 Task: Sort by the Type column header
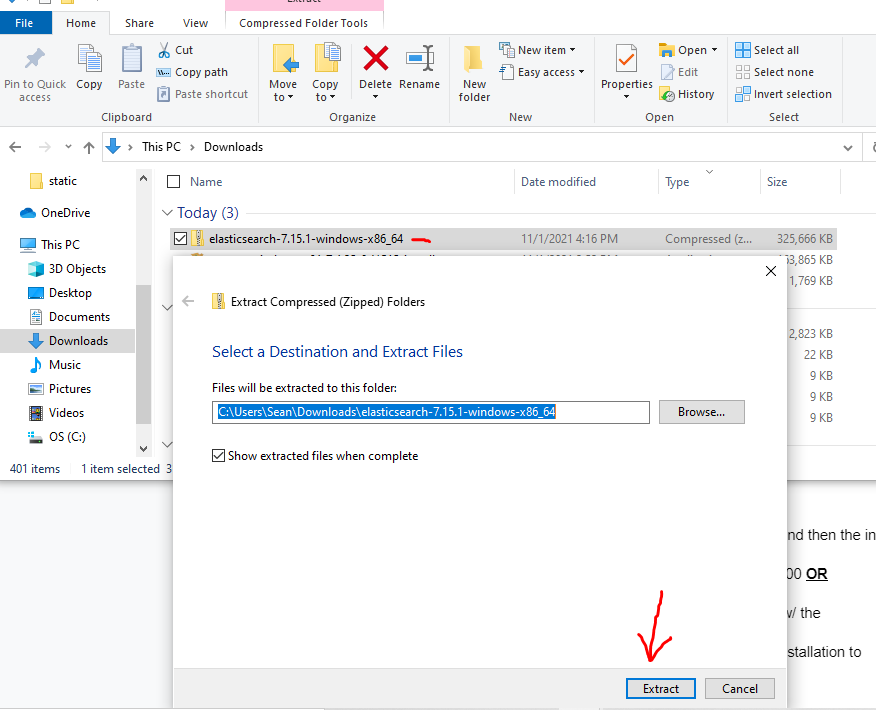[677, 182]
